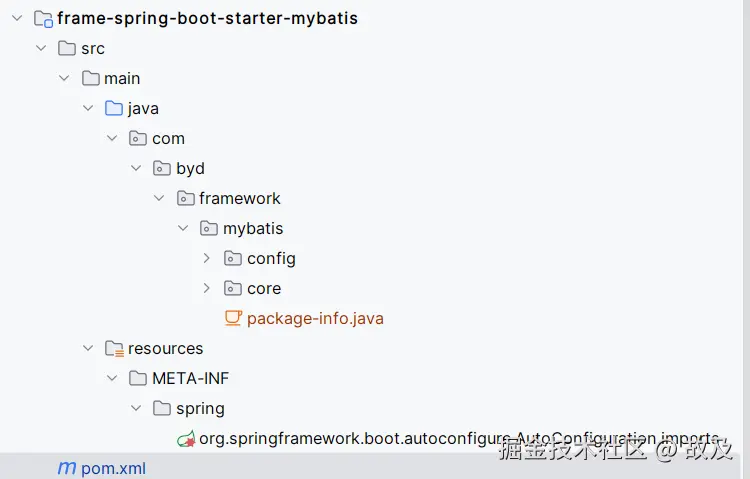The width and height of the screenshot is (750, 479).
Task: Click the Spring AutoConfiguration imports file icon
Action: (x=185, y=438)
